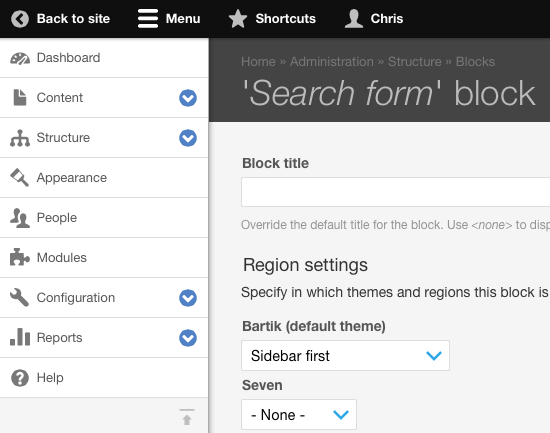This screenshot has width=550, height=433.
Task: Click the People users icon
Action: click(x=20, y=218)
